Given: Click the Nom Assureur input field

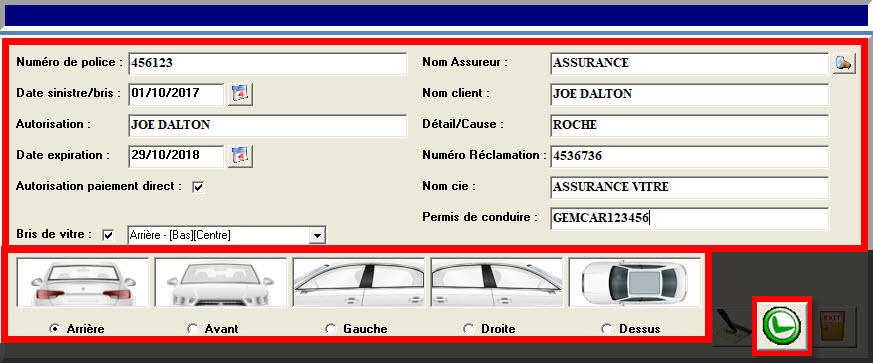Looking at the screenshot, I should pyautogui.click(x=689, y=63).
